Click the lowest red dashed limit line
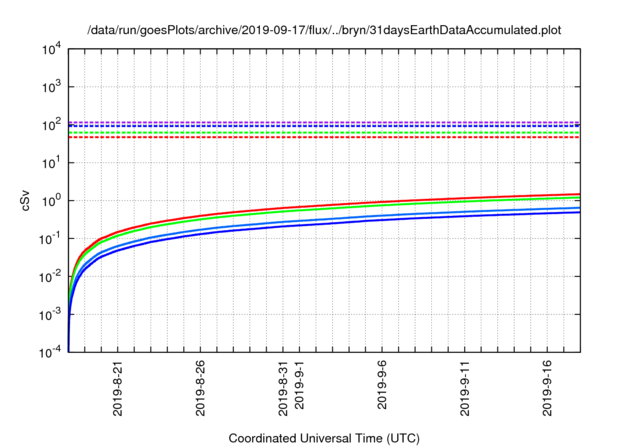This screenshot has width=640, height=448. (x=320, y=137)
